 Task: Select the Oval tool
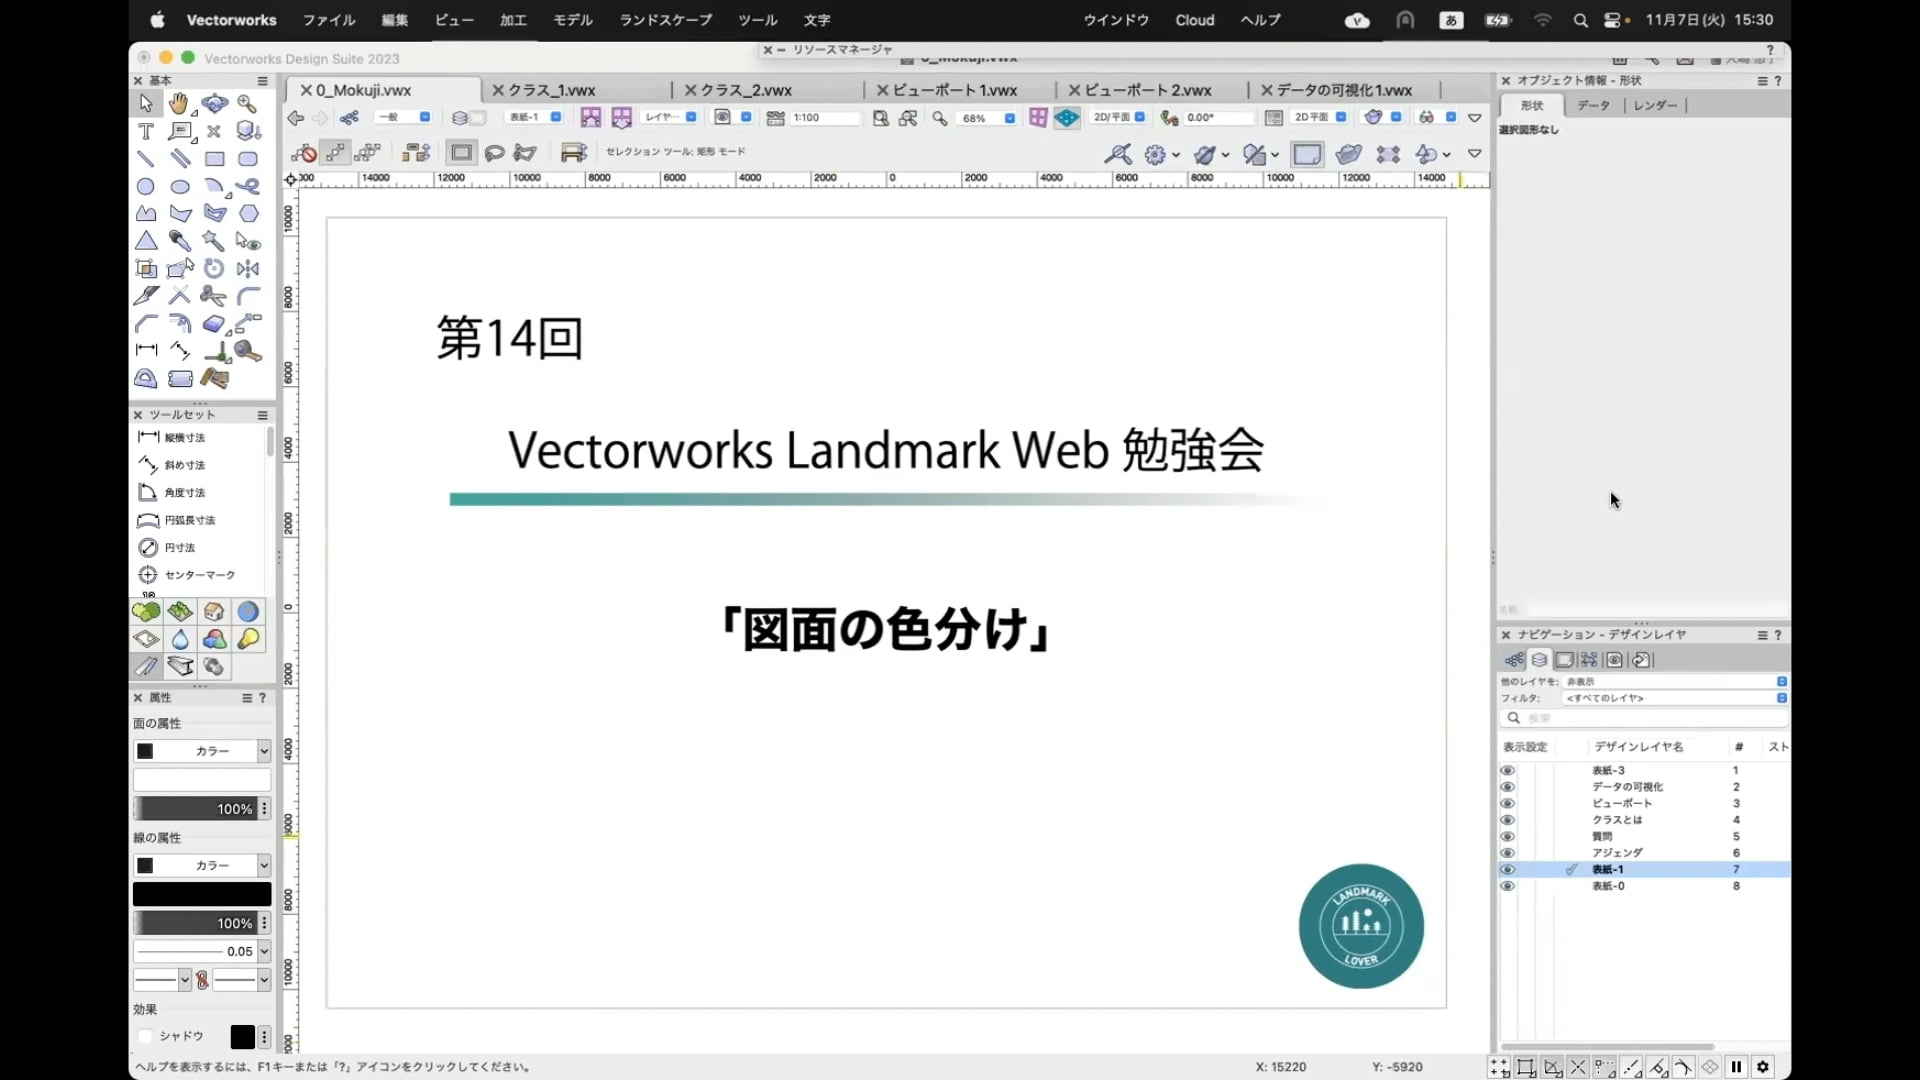click(x=180, y=186)
